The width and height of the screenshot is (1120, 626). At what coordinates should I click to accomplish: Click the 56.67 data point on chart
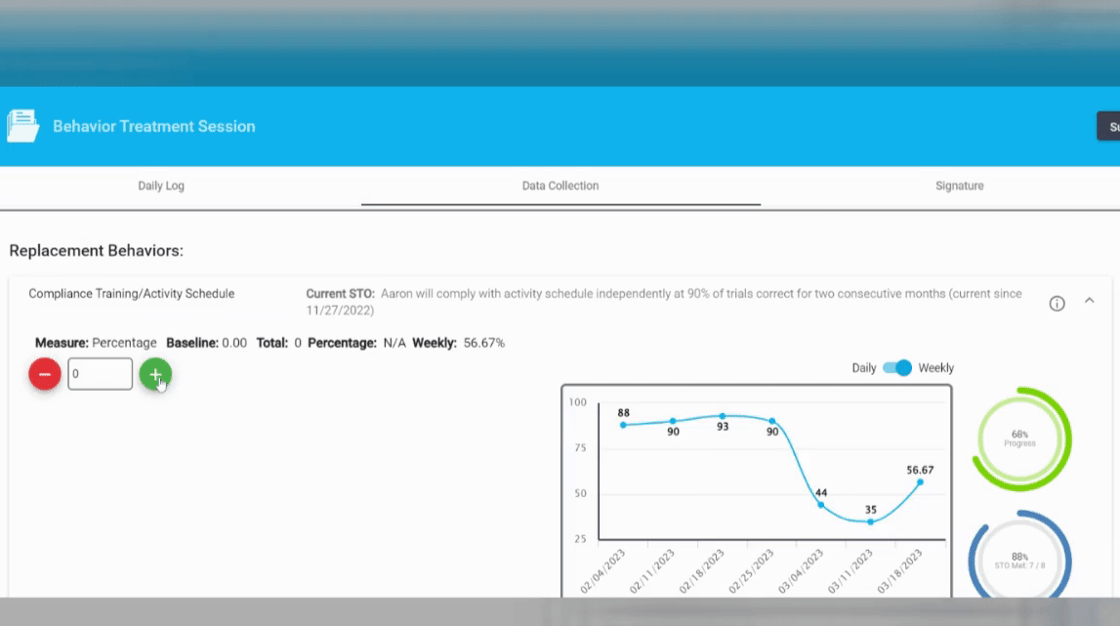920,482
